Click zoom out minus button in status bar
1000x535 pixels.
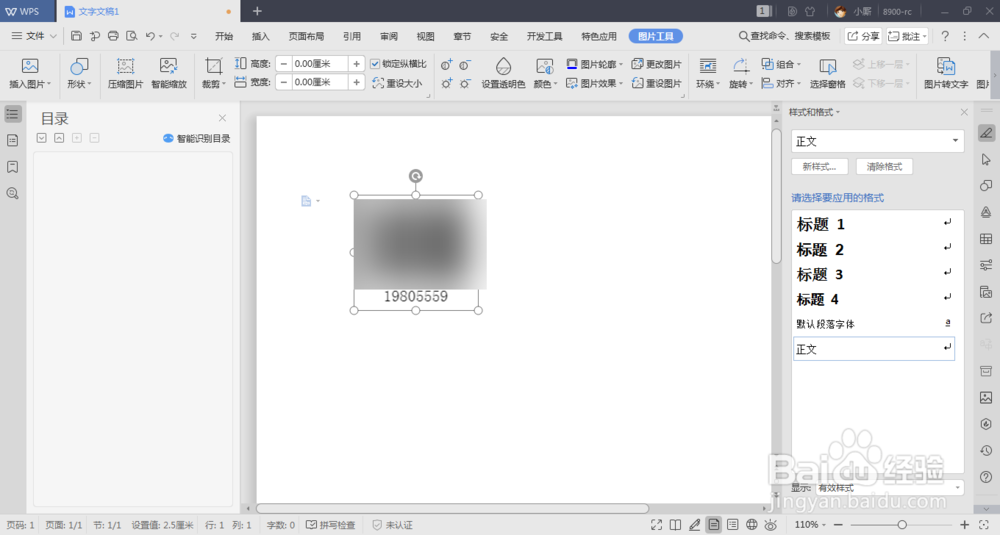point(838,525)
